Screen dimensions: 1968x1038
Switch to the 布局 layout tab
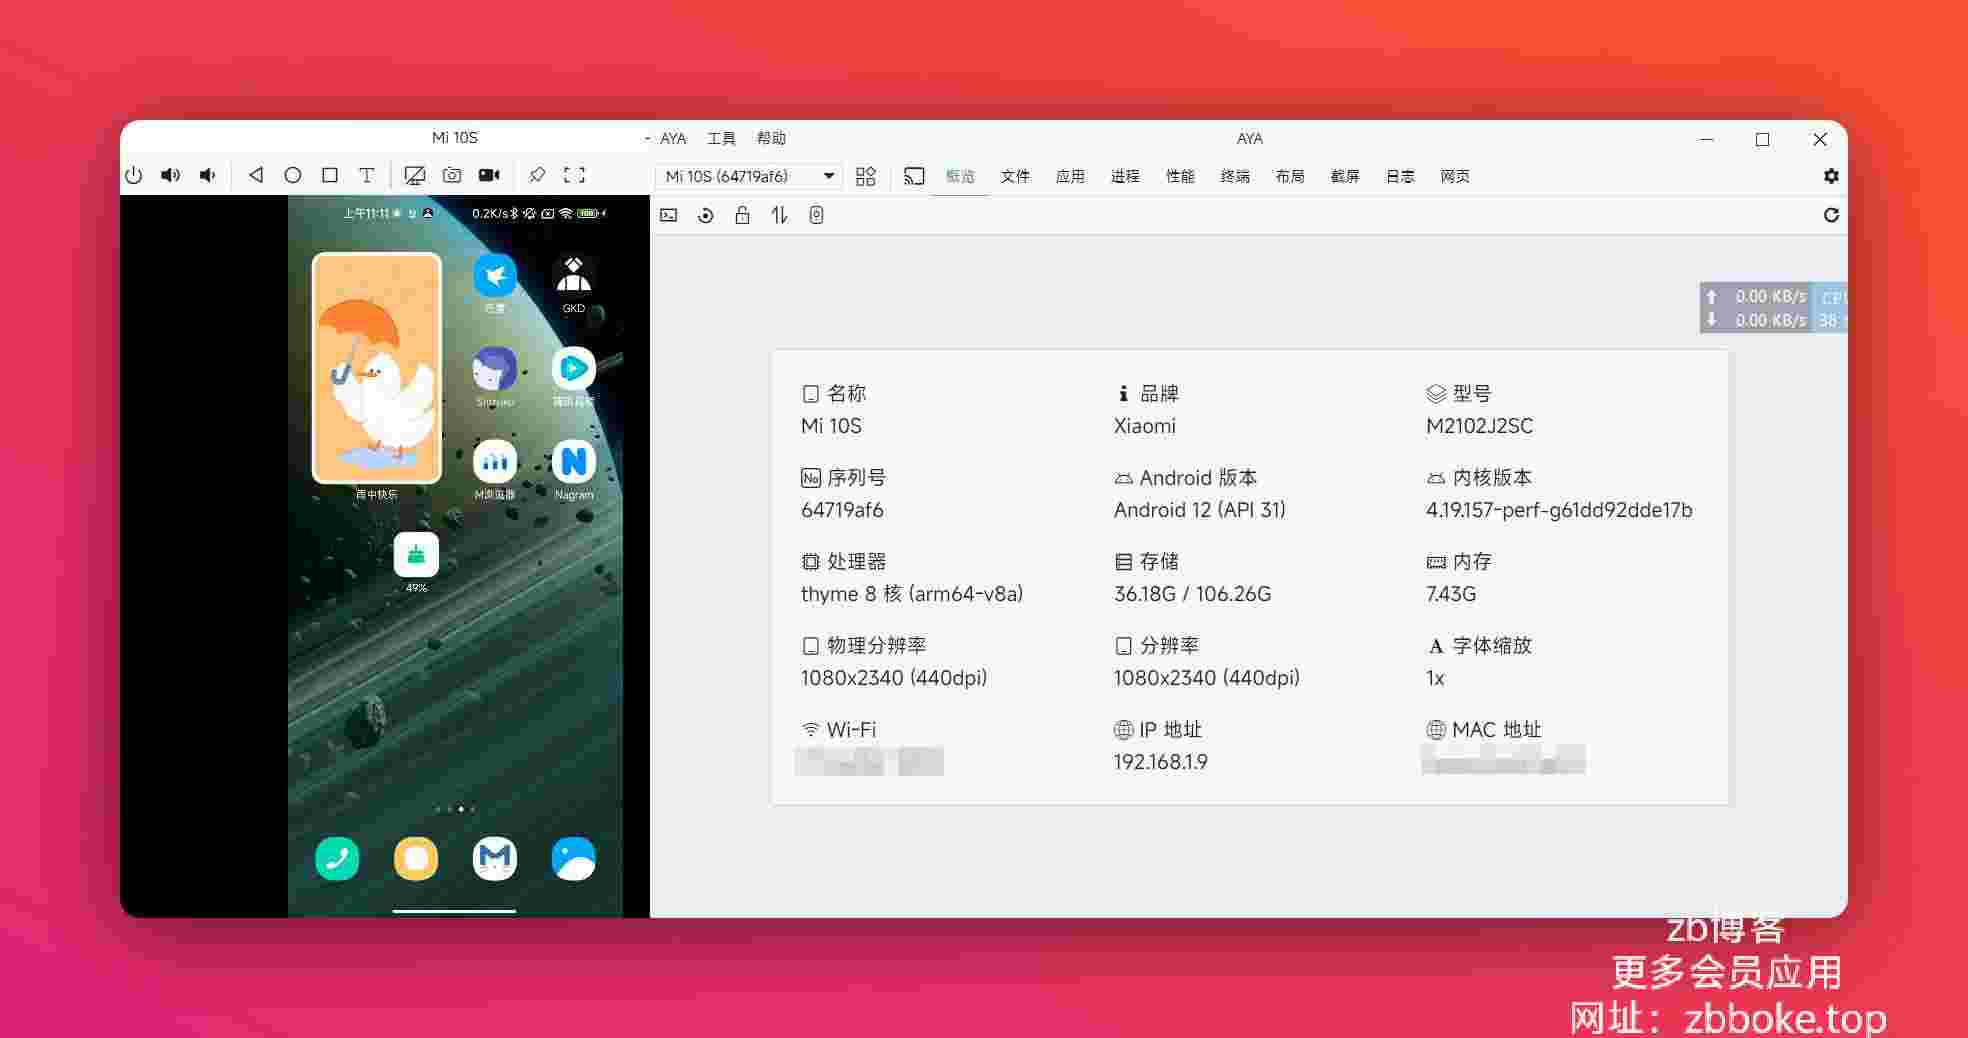point(1290,176)
